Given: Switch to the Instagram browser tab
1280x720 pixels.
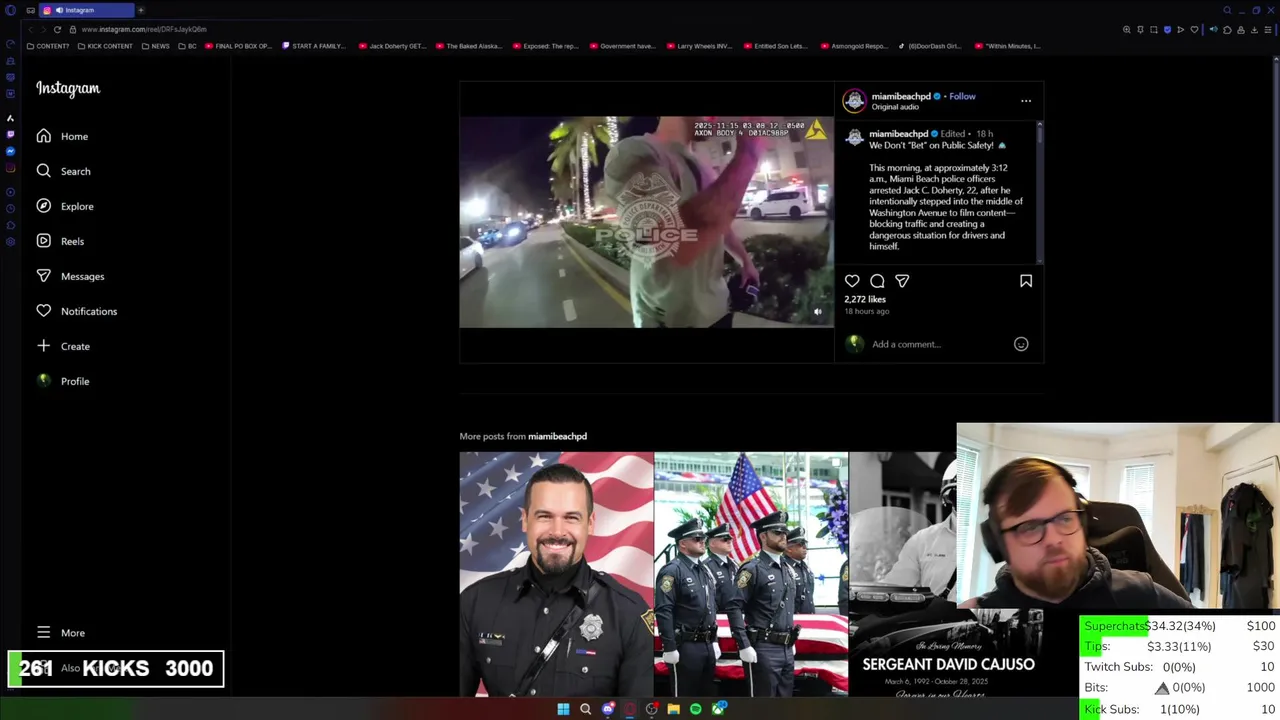Looking at the screenshot, I should click(x=86, y=10).
